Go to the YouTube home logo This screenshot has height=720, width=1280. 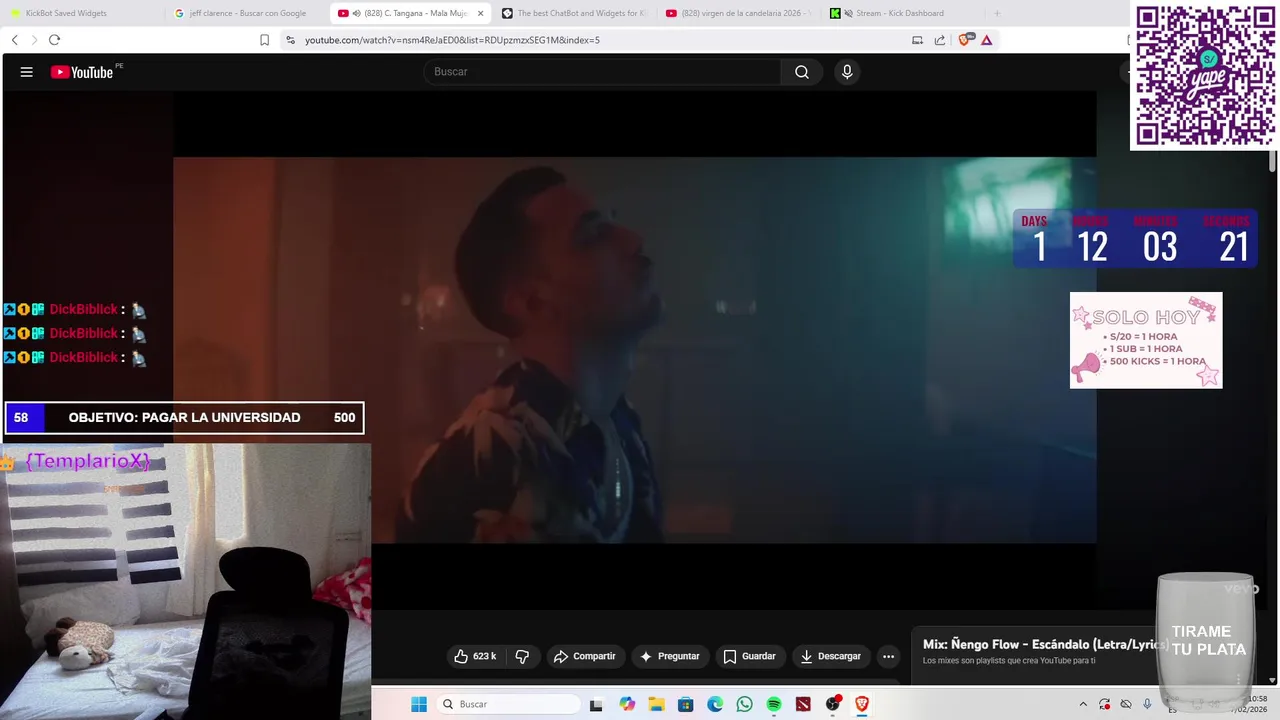pos(82,72)
